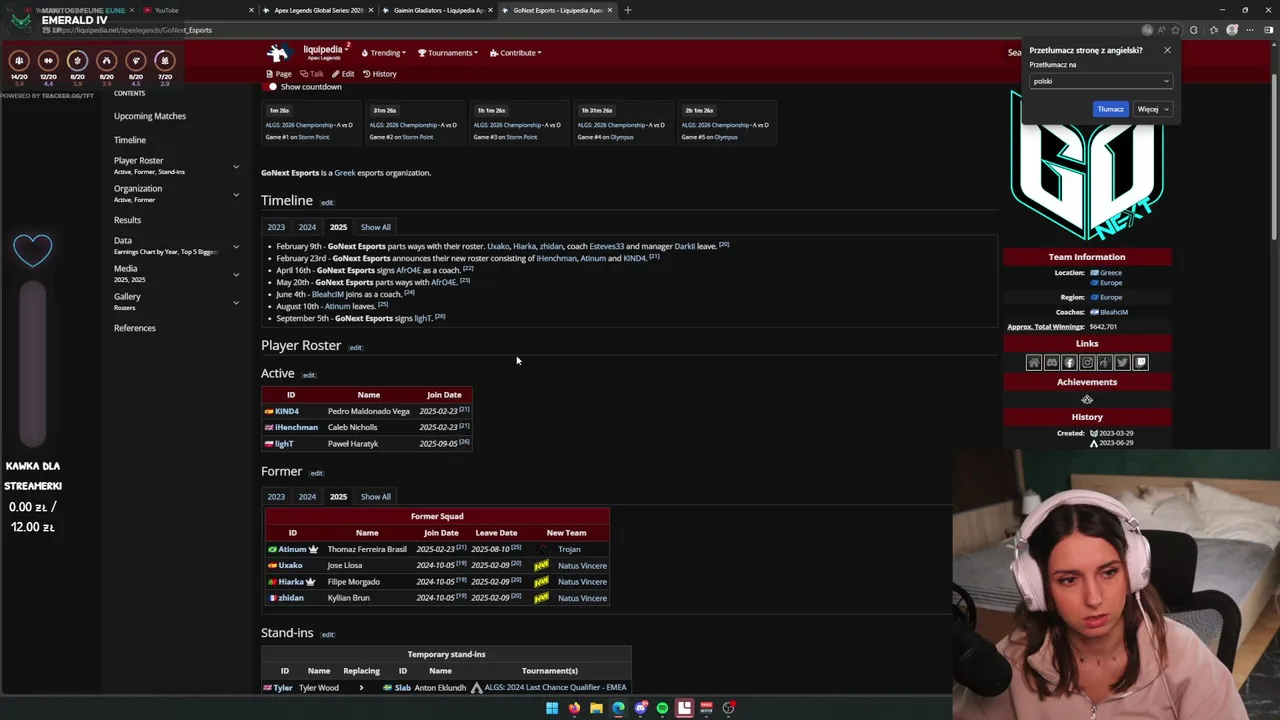Expand Gallery section in contents sidebar

tap(236, 302)
